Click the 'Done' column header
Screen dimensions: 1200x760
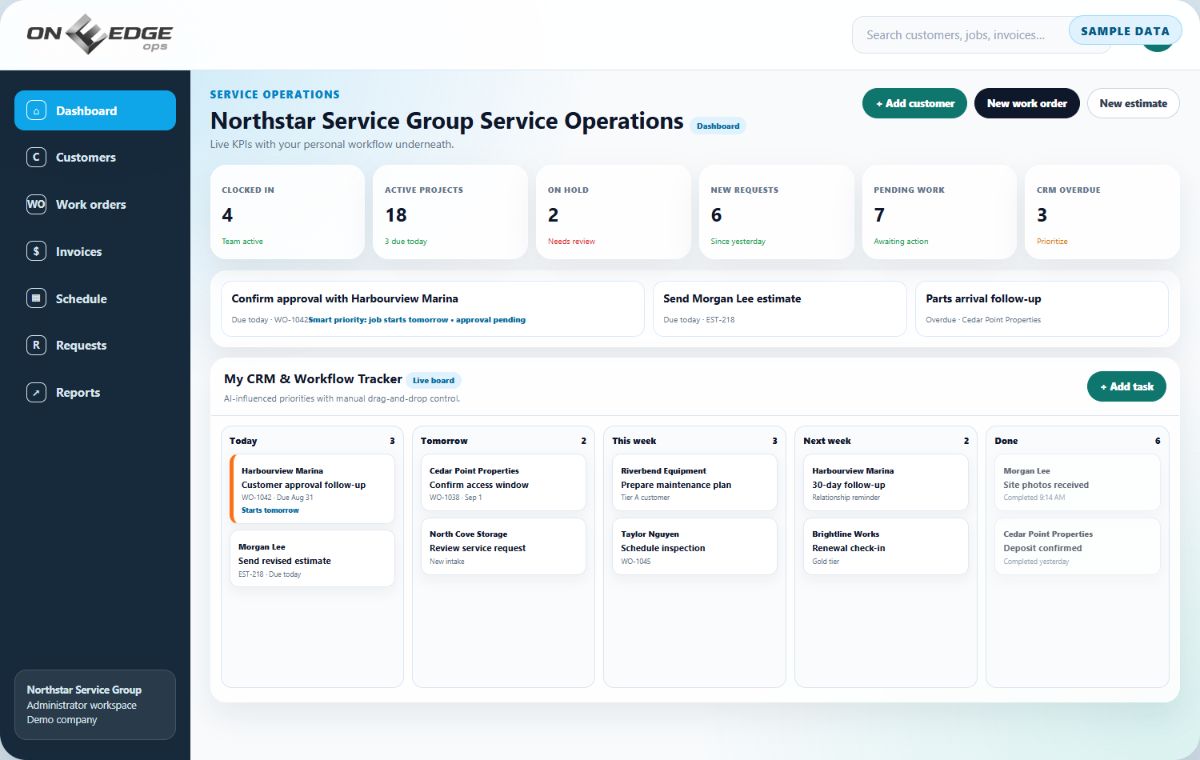tap(1006, 440)
